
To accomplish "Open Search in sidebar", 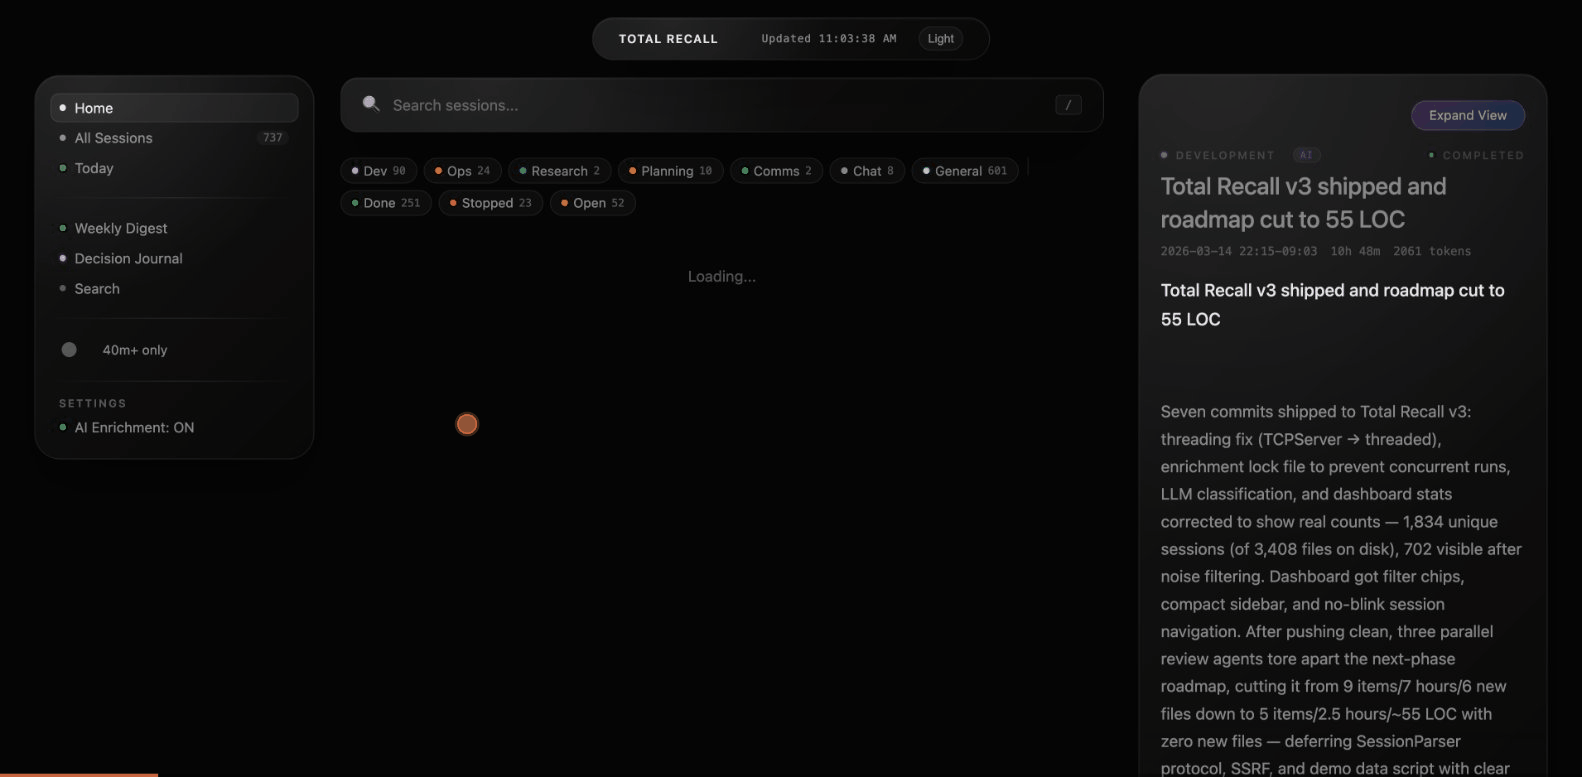I will (x=174, y=288).
